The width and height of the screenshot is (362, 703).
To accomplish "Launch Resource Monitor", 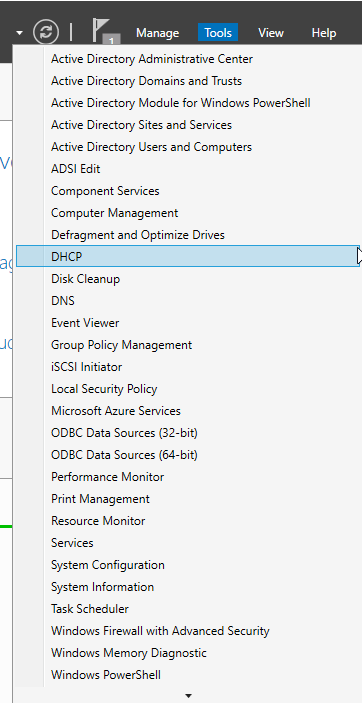I will [x=188, y=521].
